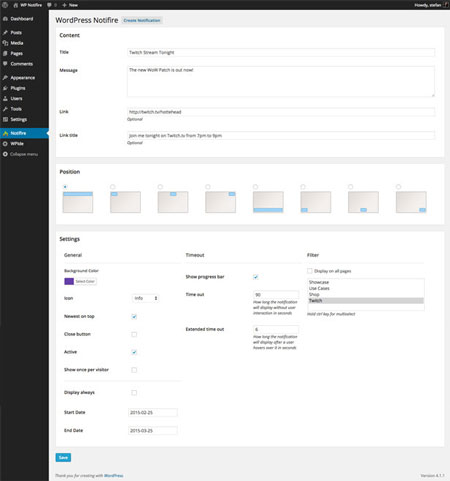Open the Icon dropdown set to Info

145,298
